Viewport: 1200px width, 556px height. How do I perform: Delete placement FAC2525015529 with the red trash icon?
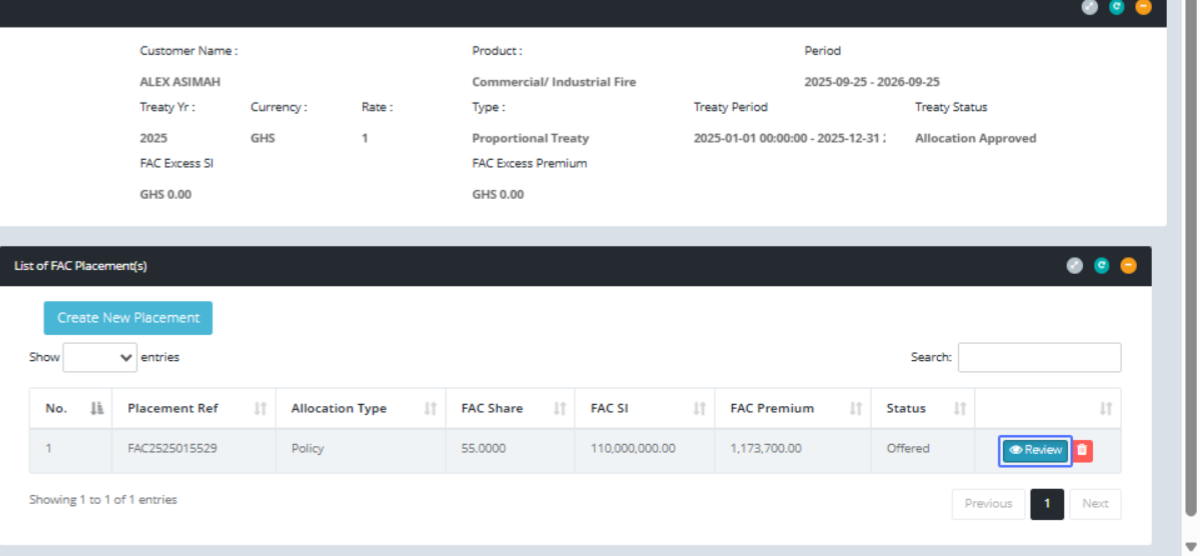point(1082,450)
